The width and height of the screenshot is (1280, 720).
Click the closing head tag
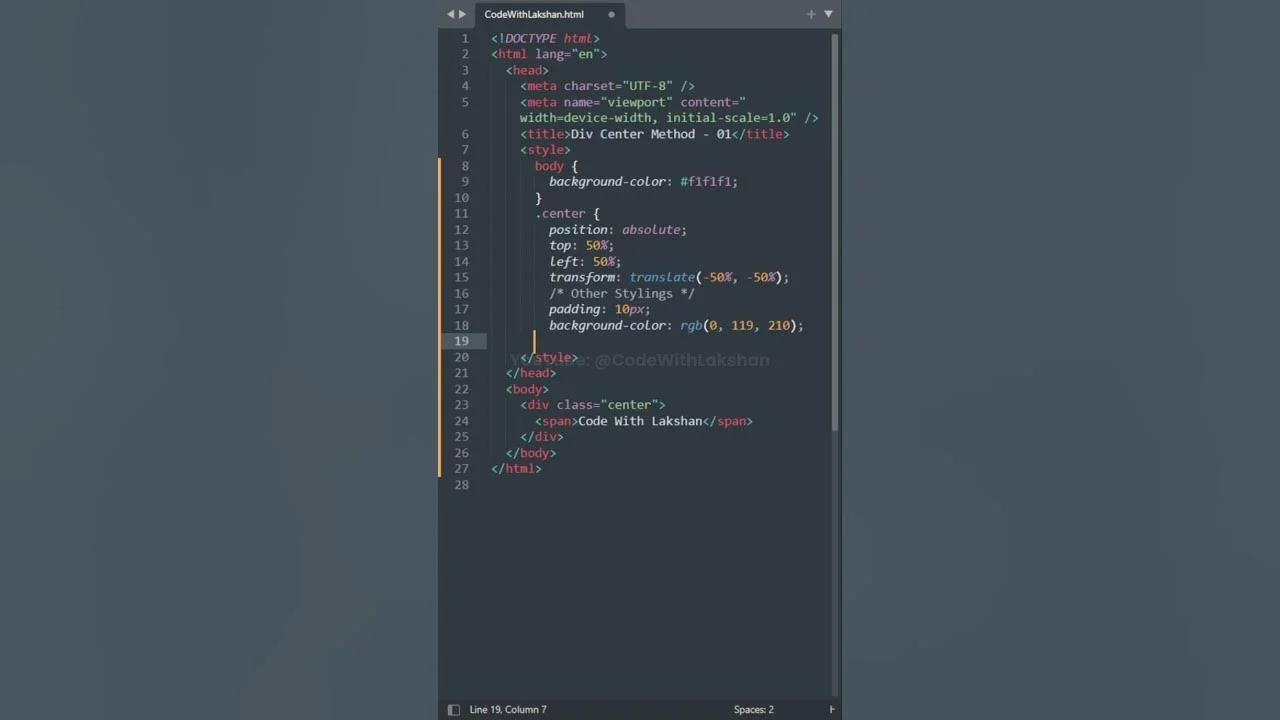[x=530, y=373]
